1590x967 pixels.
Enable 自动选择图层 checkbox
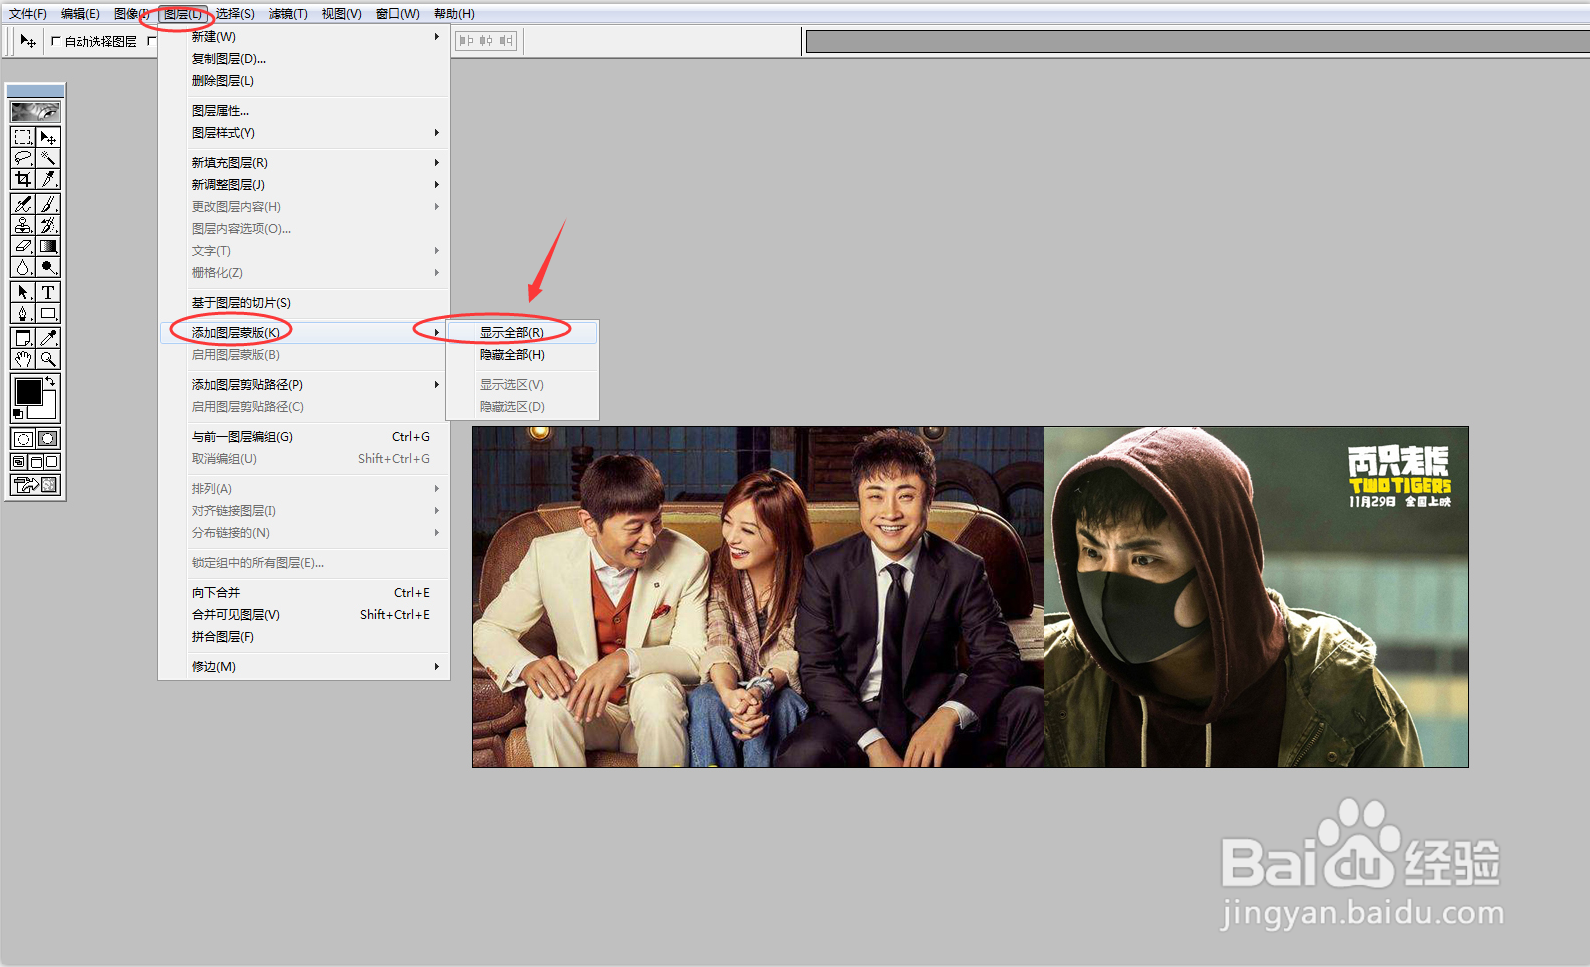tap(56, 41)
